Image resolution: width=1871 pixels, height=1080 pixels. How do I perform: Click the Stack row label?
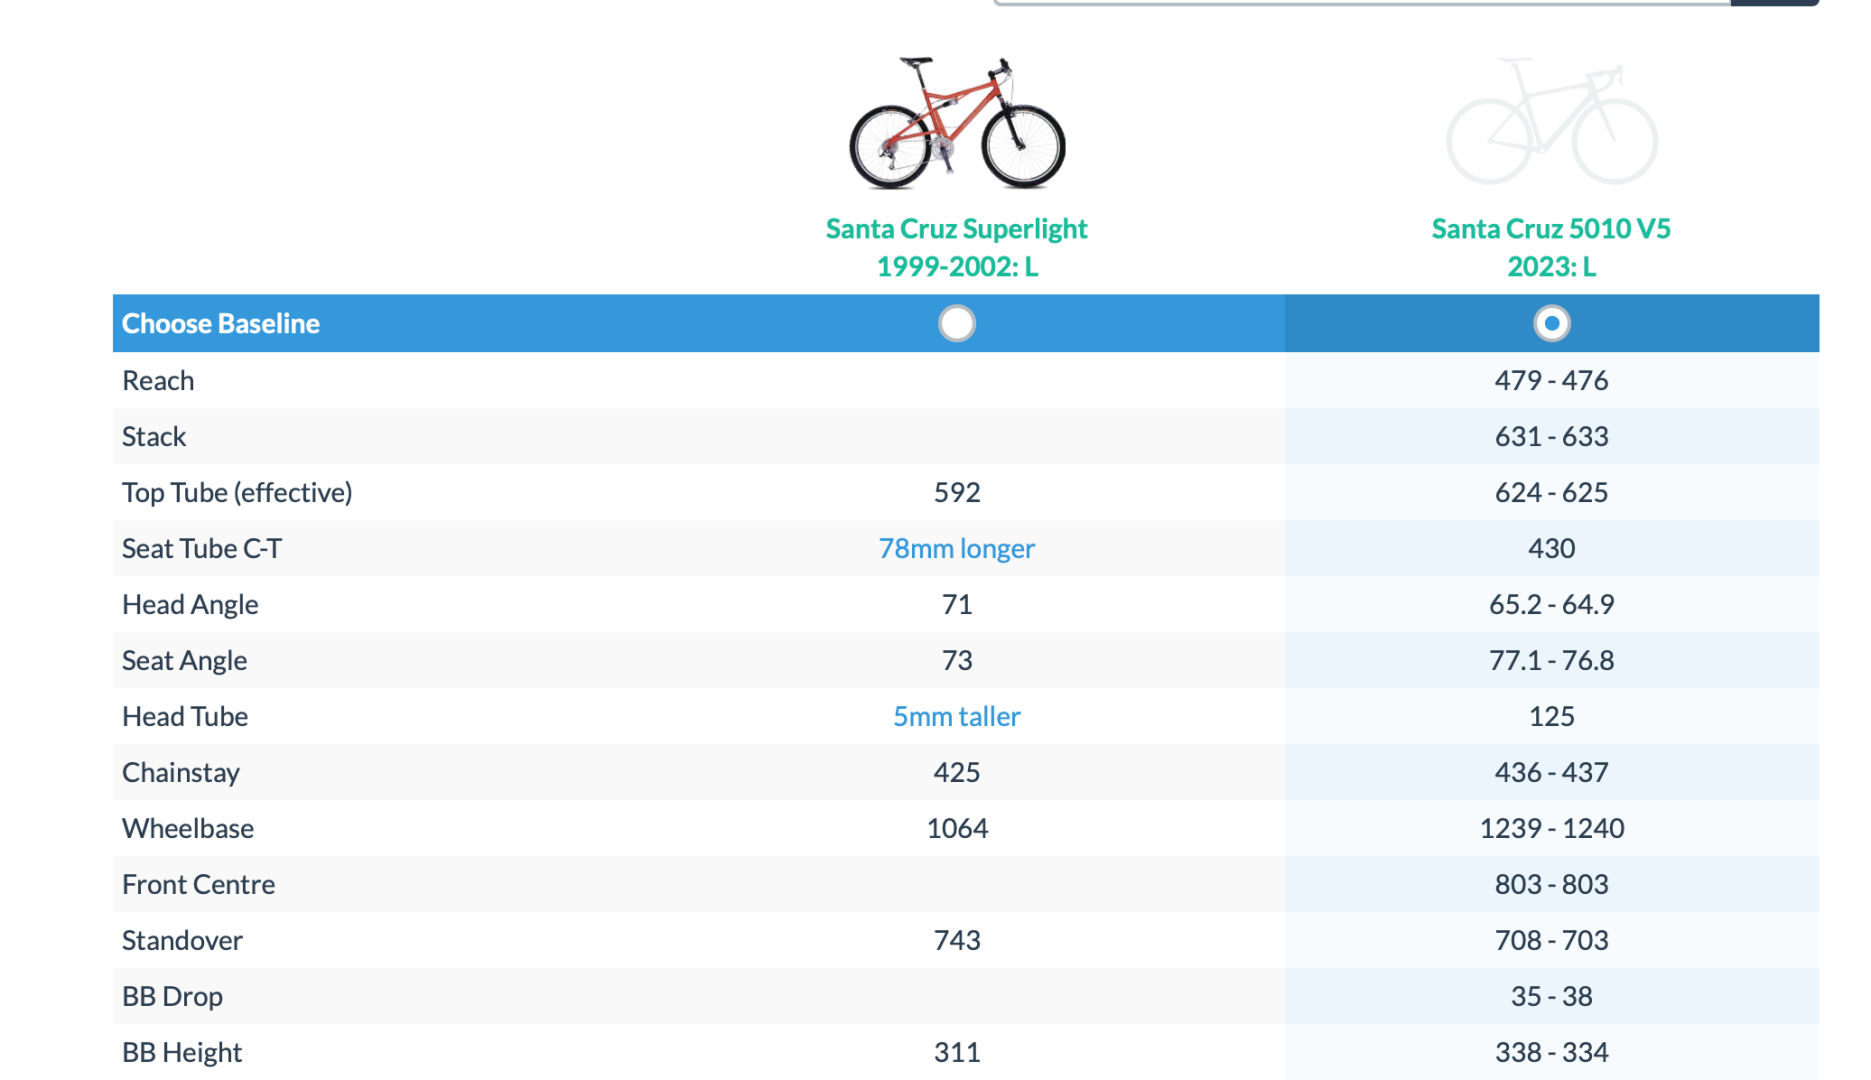[x=154, y=436]
